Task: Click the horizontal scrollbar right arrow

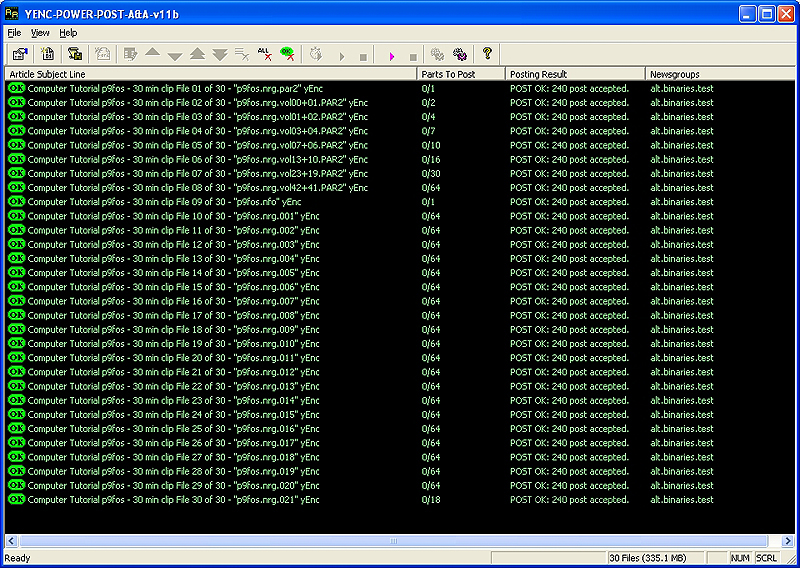Action: 788,541
